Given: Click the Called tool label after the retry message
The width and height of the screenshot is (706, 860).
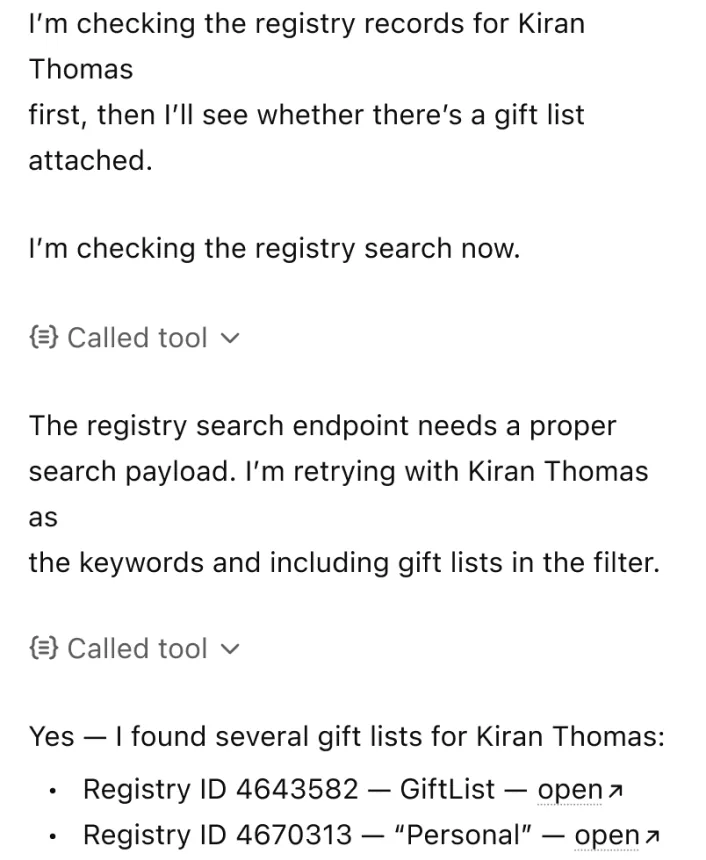Looking at the screenshot, I should click(x=136, y=648).
